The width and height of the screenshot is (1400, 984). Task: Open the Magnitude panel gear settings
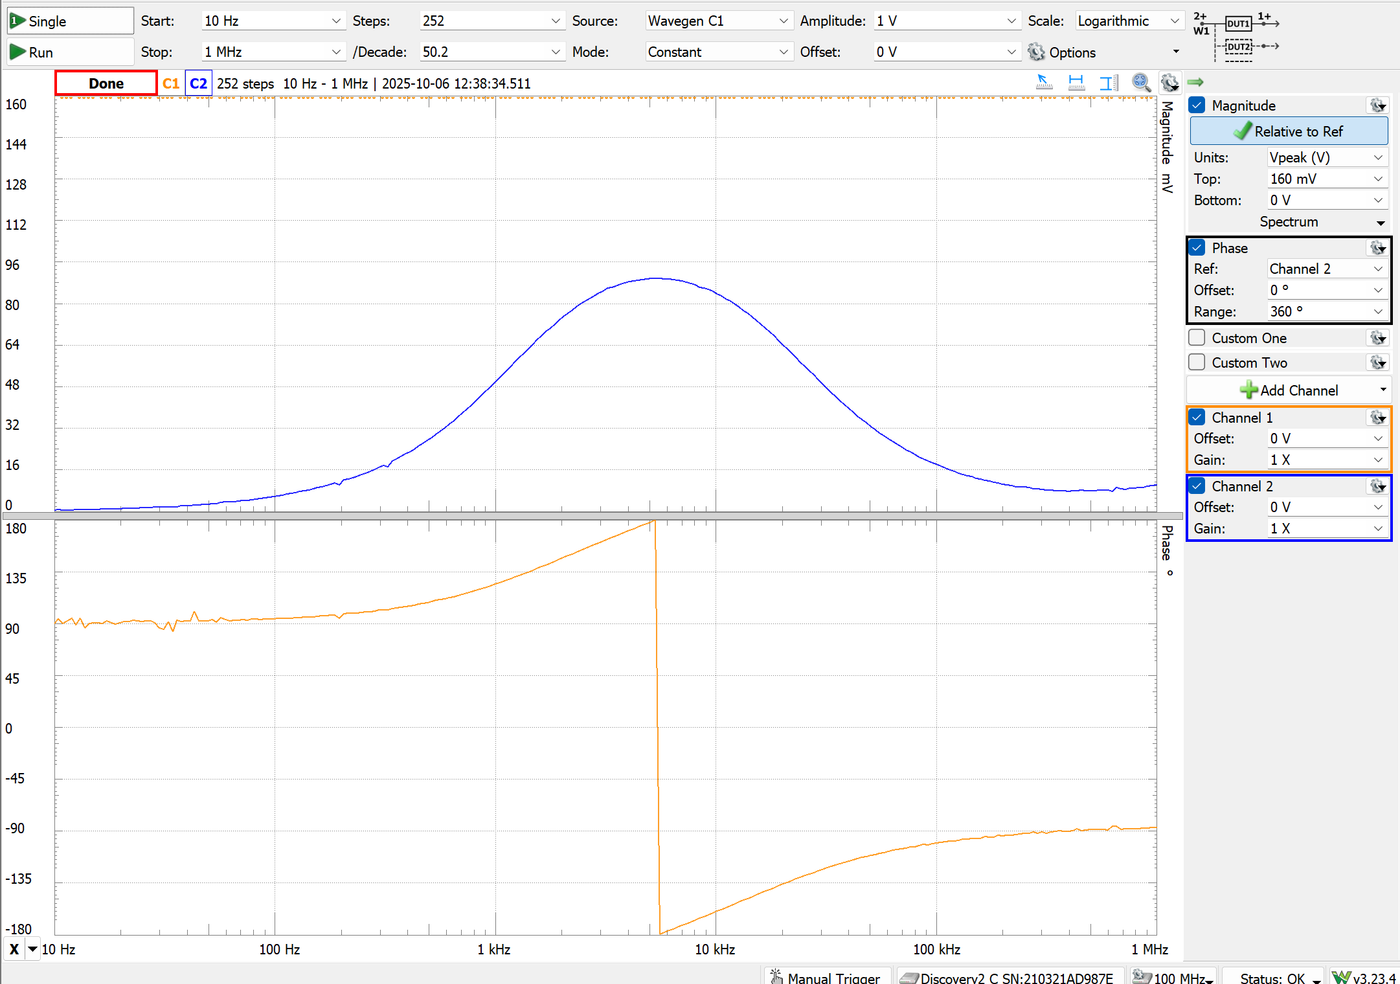1378,105
